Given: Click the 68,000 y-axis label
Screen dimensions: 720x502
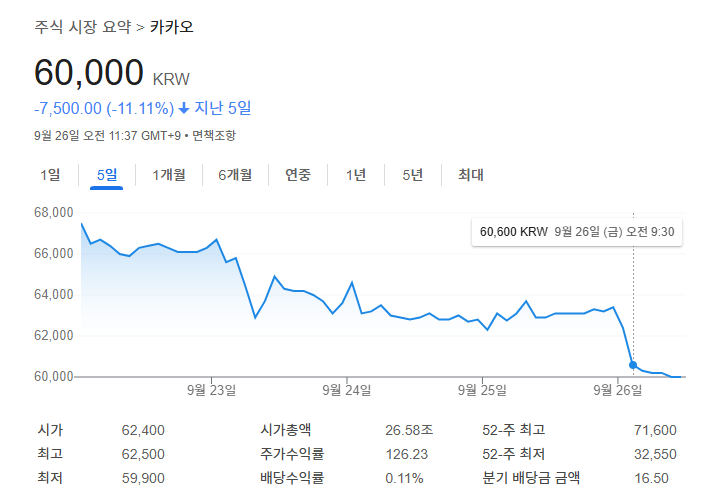Looking at the screenshot, I should click(54, 213).
